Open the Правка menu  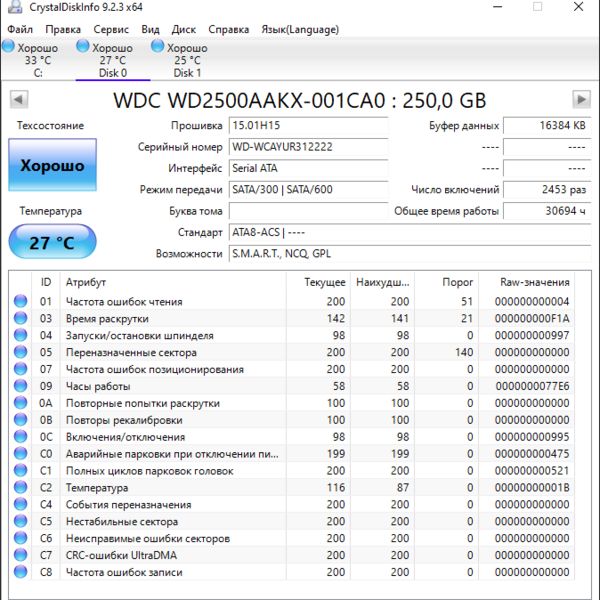[63, 29]
